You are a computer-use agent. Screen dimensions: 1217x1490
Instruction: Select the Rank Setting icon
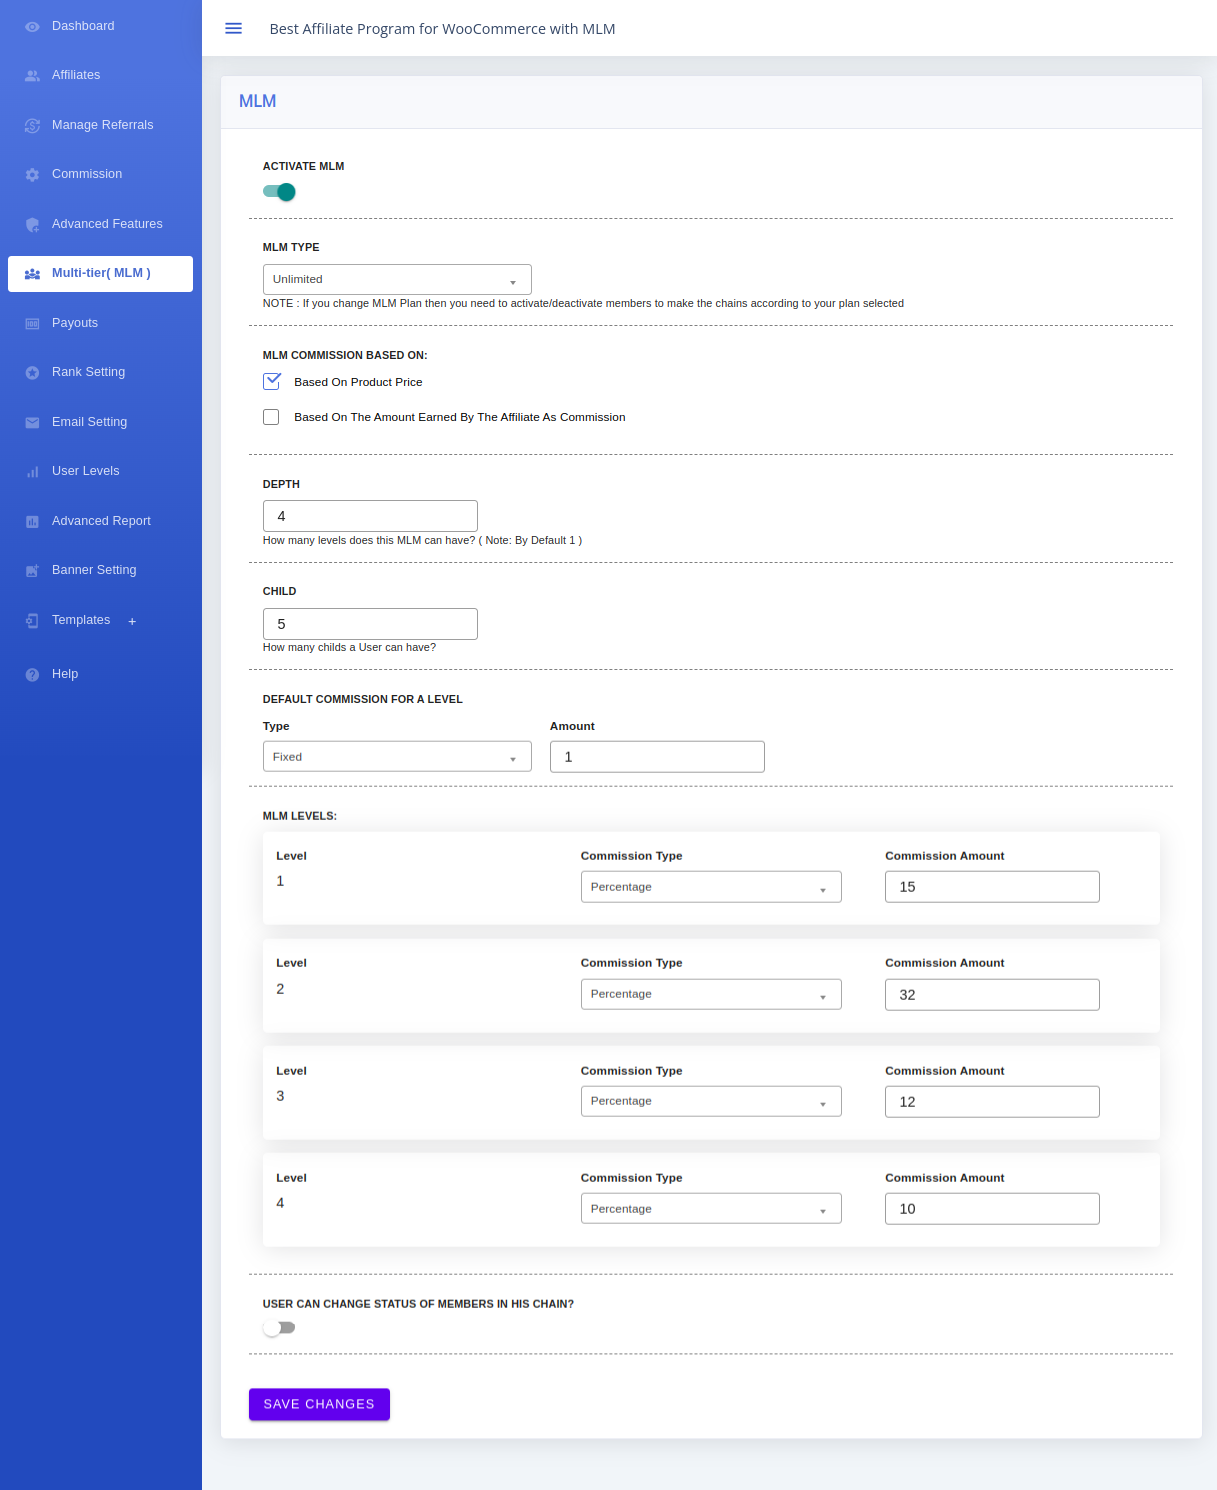point(32,372)
